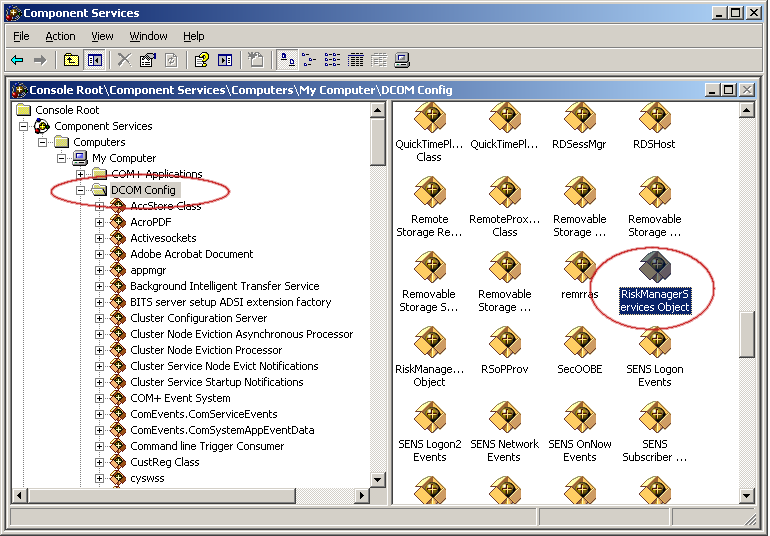
Task: Select Component Services in the tree
Action: 102,126
